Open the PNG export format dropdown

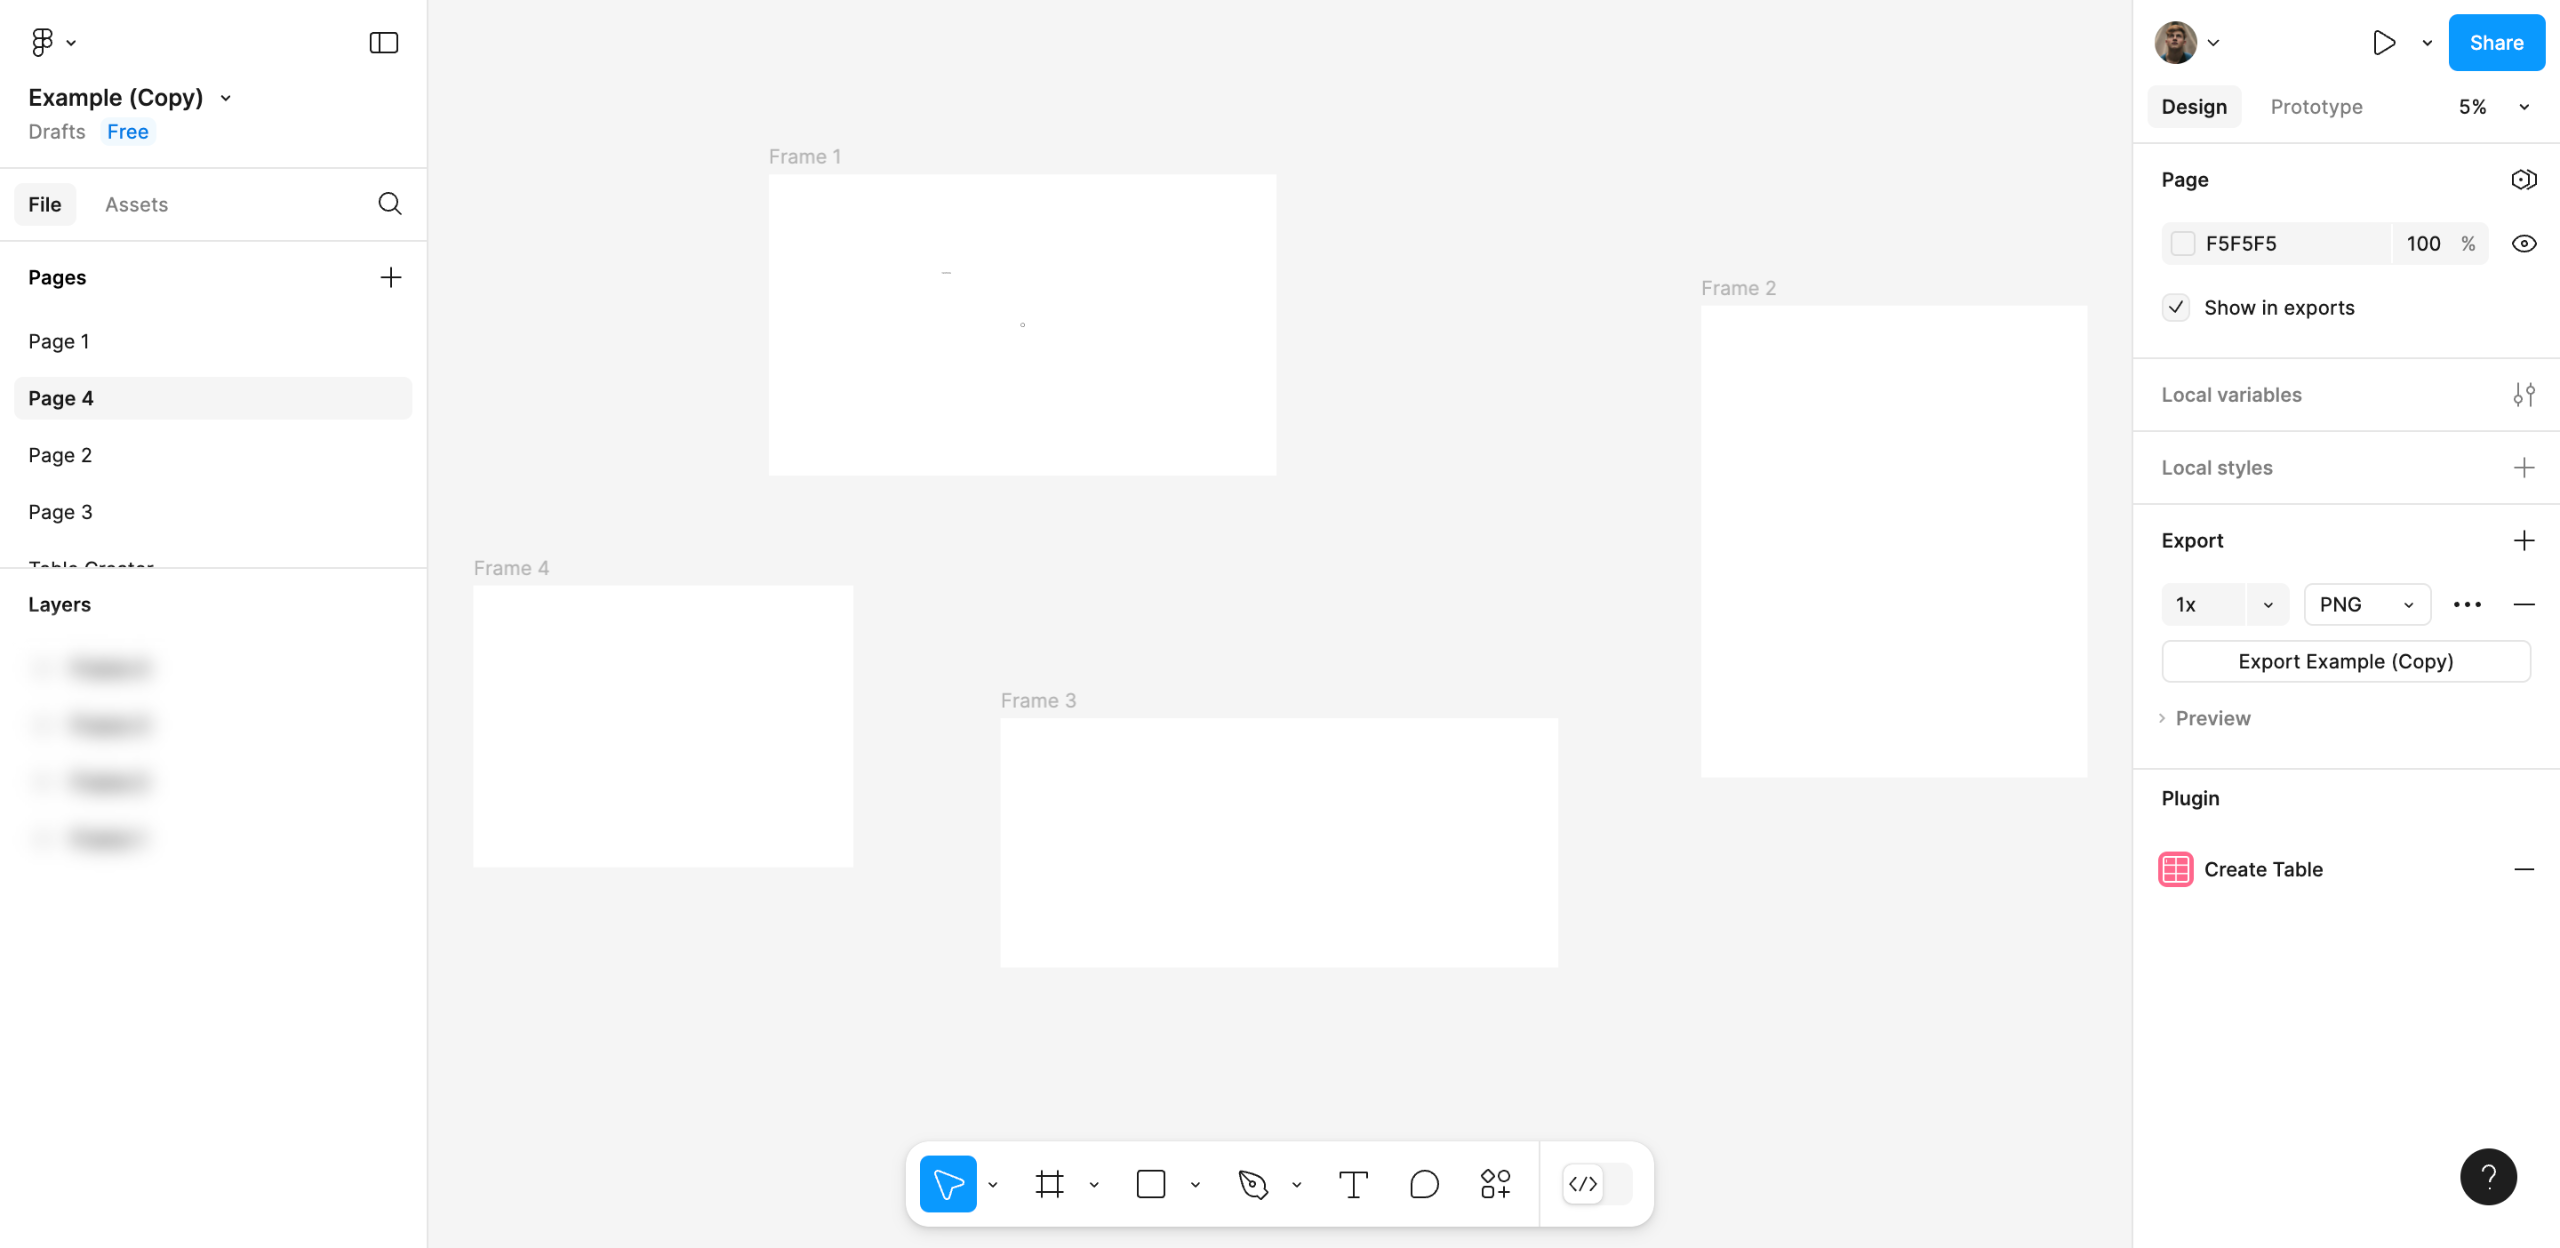[x=2367, y=604]
